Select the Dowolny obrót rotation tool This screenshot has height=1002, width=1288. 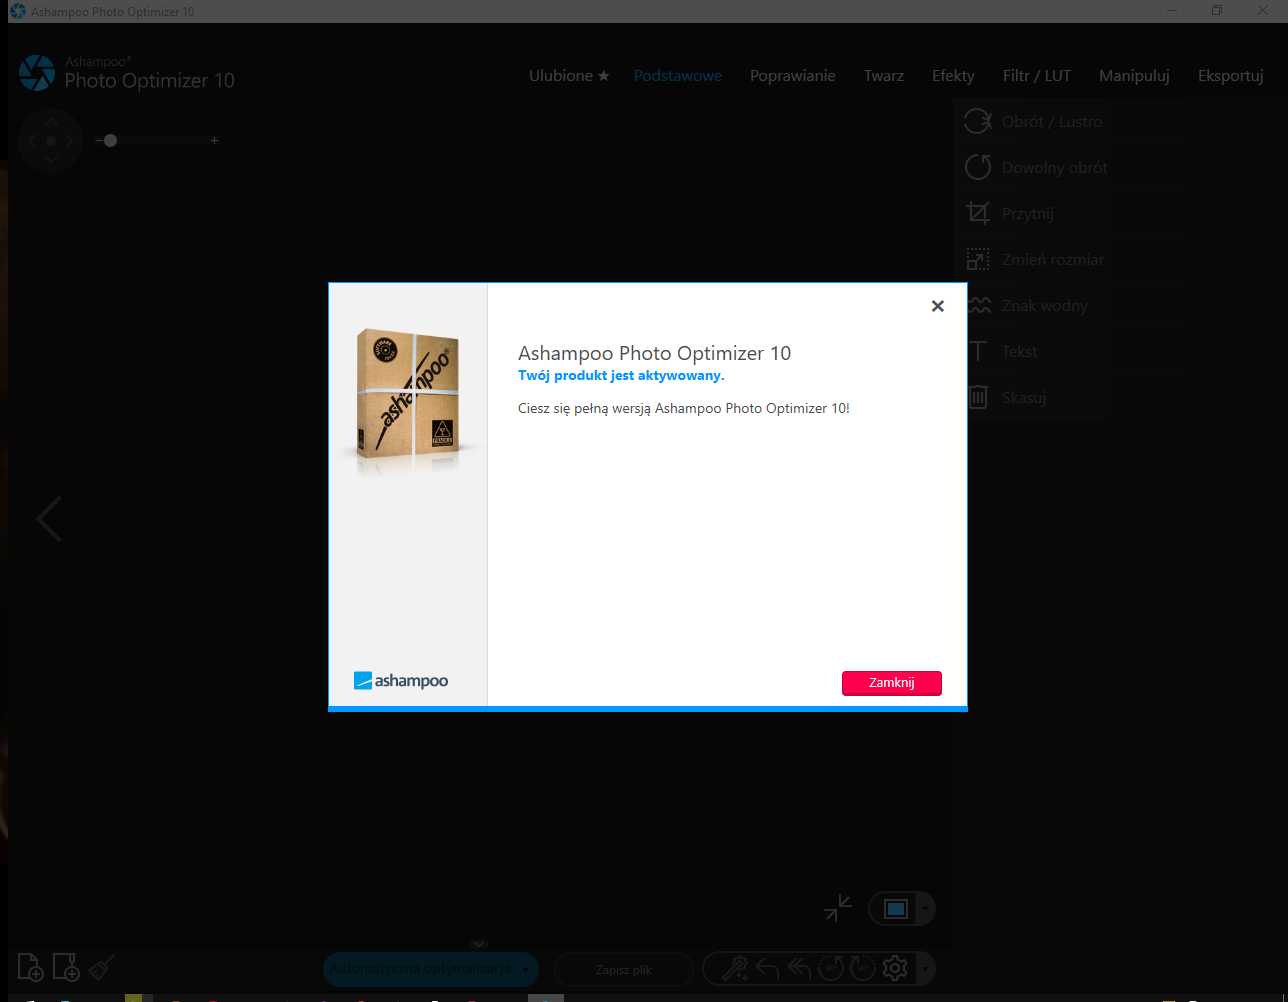click(x=1054, y=167)
